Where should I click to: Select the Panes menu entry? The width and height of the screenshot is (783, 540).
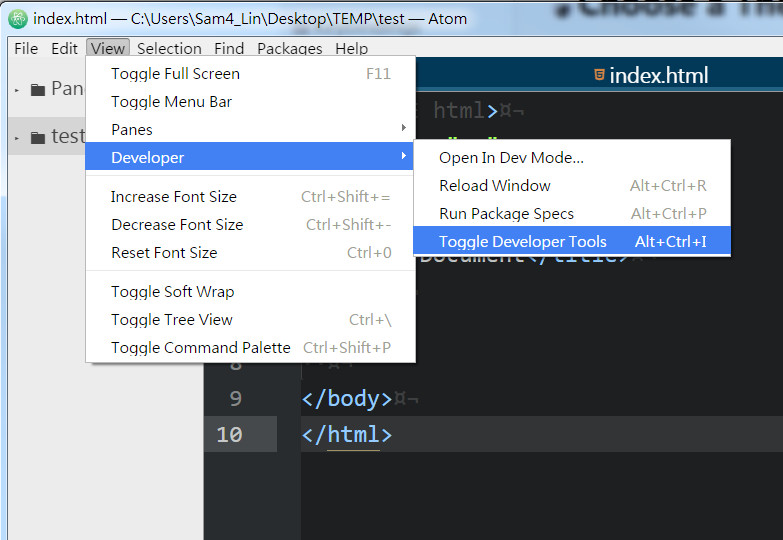251,130
